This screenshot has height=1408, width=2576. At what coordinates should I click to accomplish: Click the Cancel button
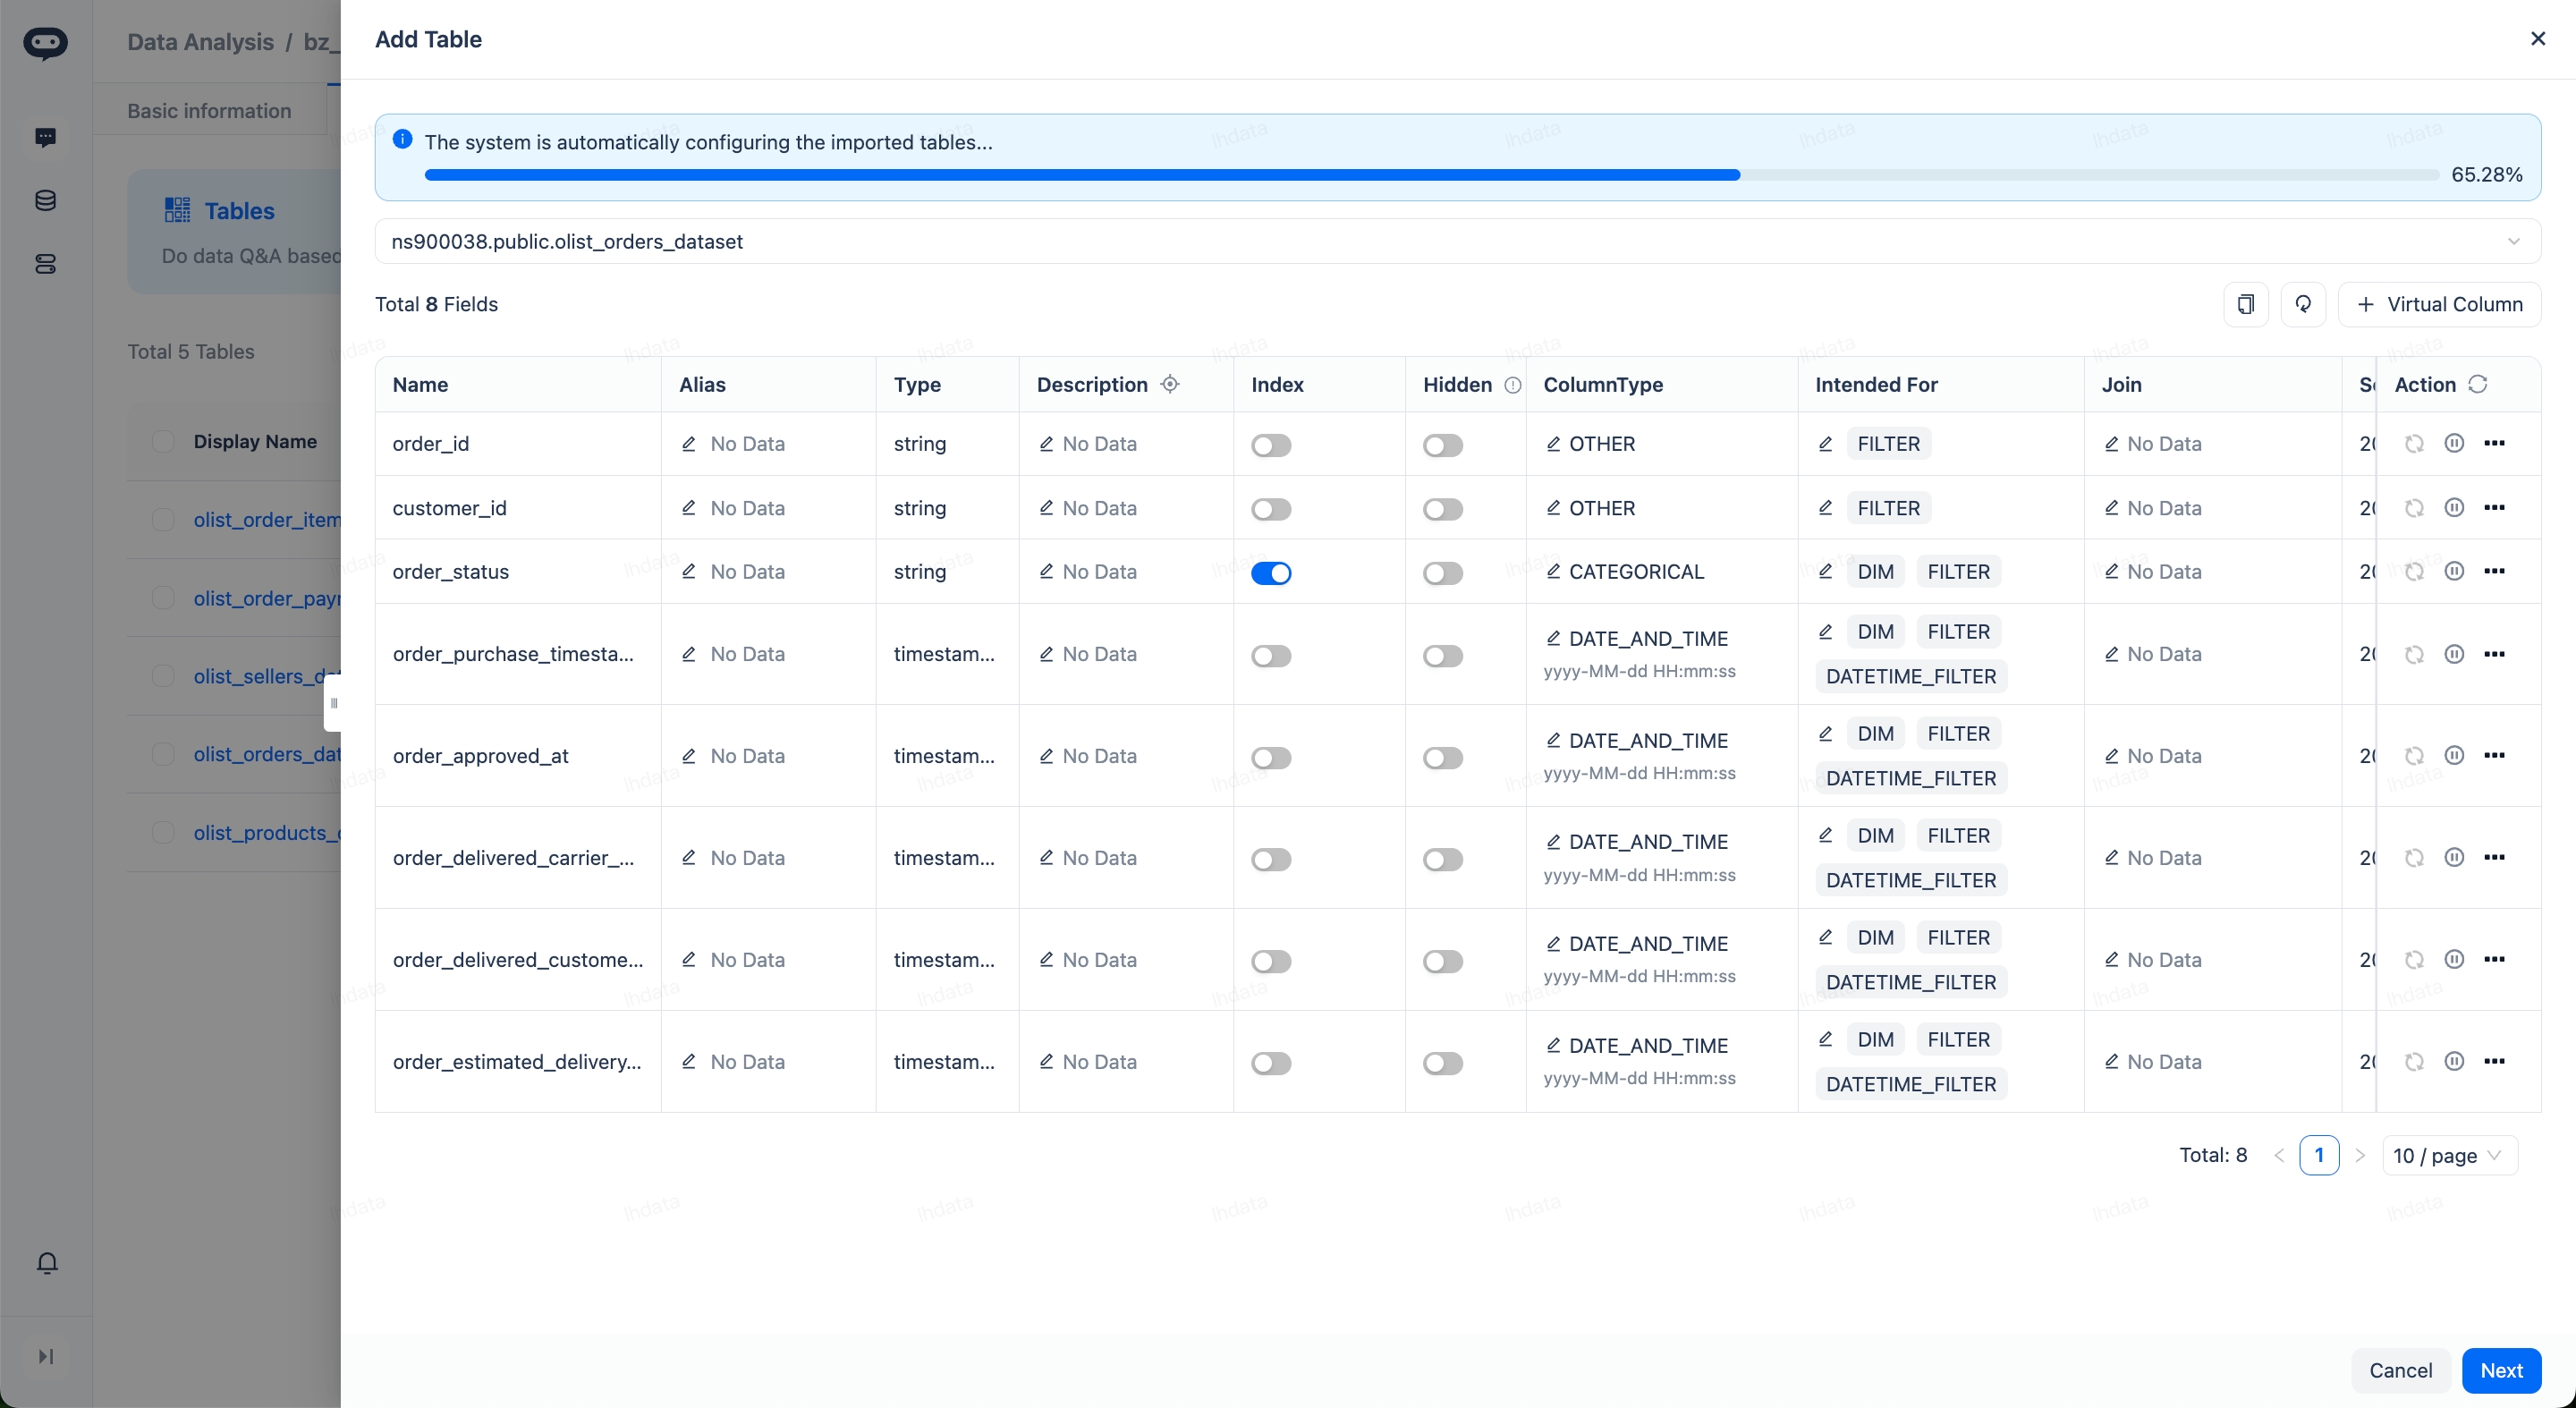point(2400,1370)
